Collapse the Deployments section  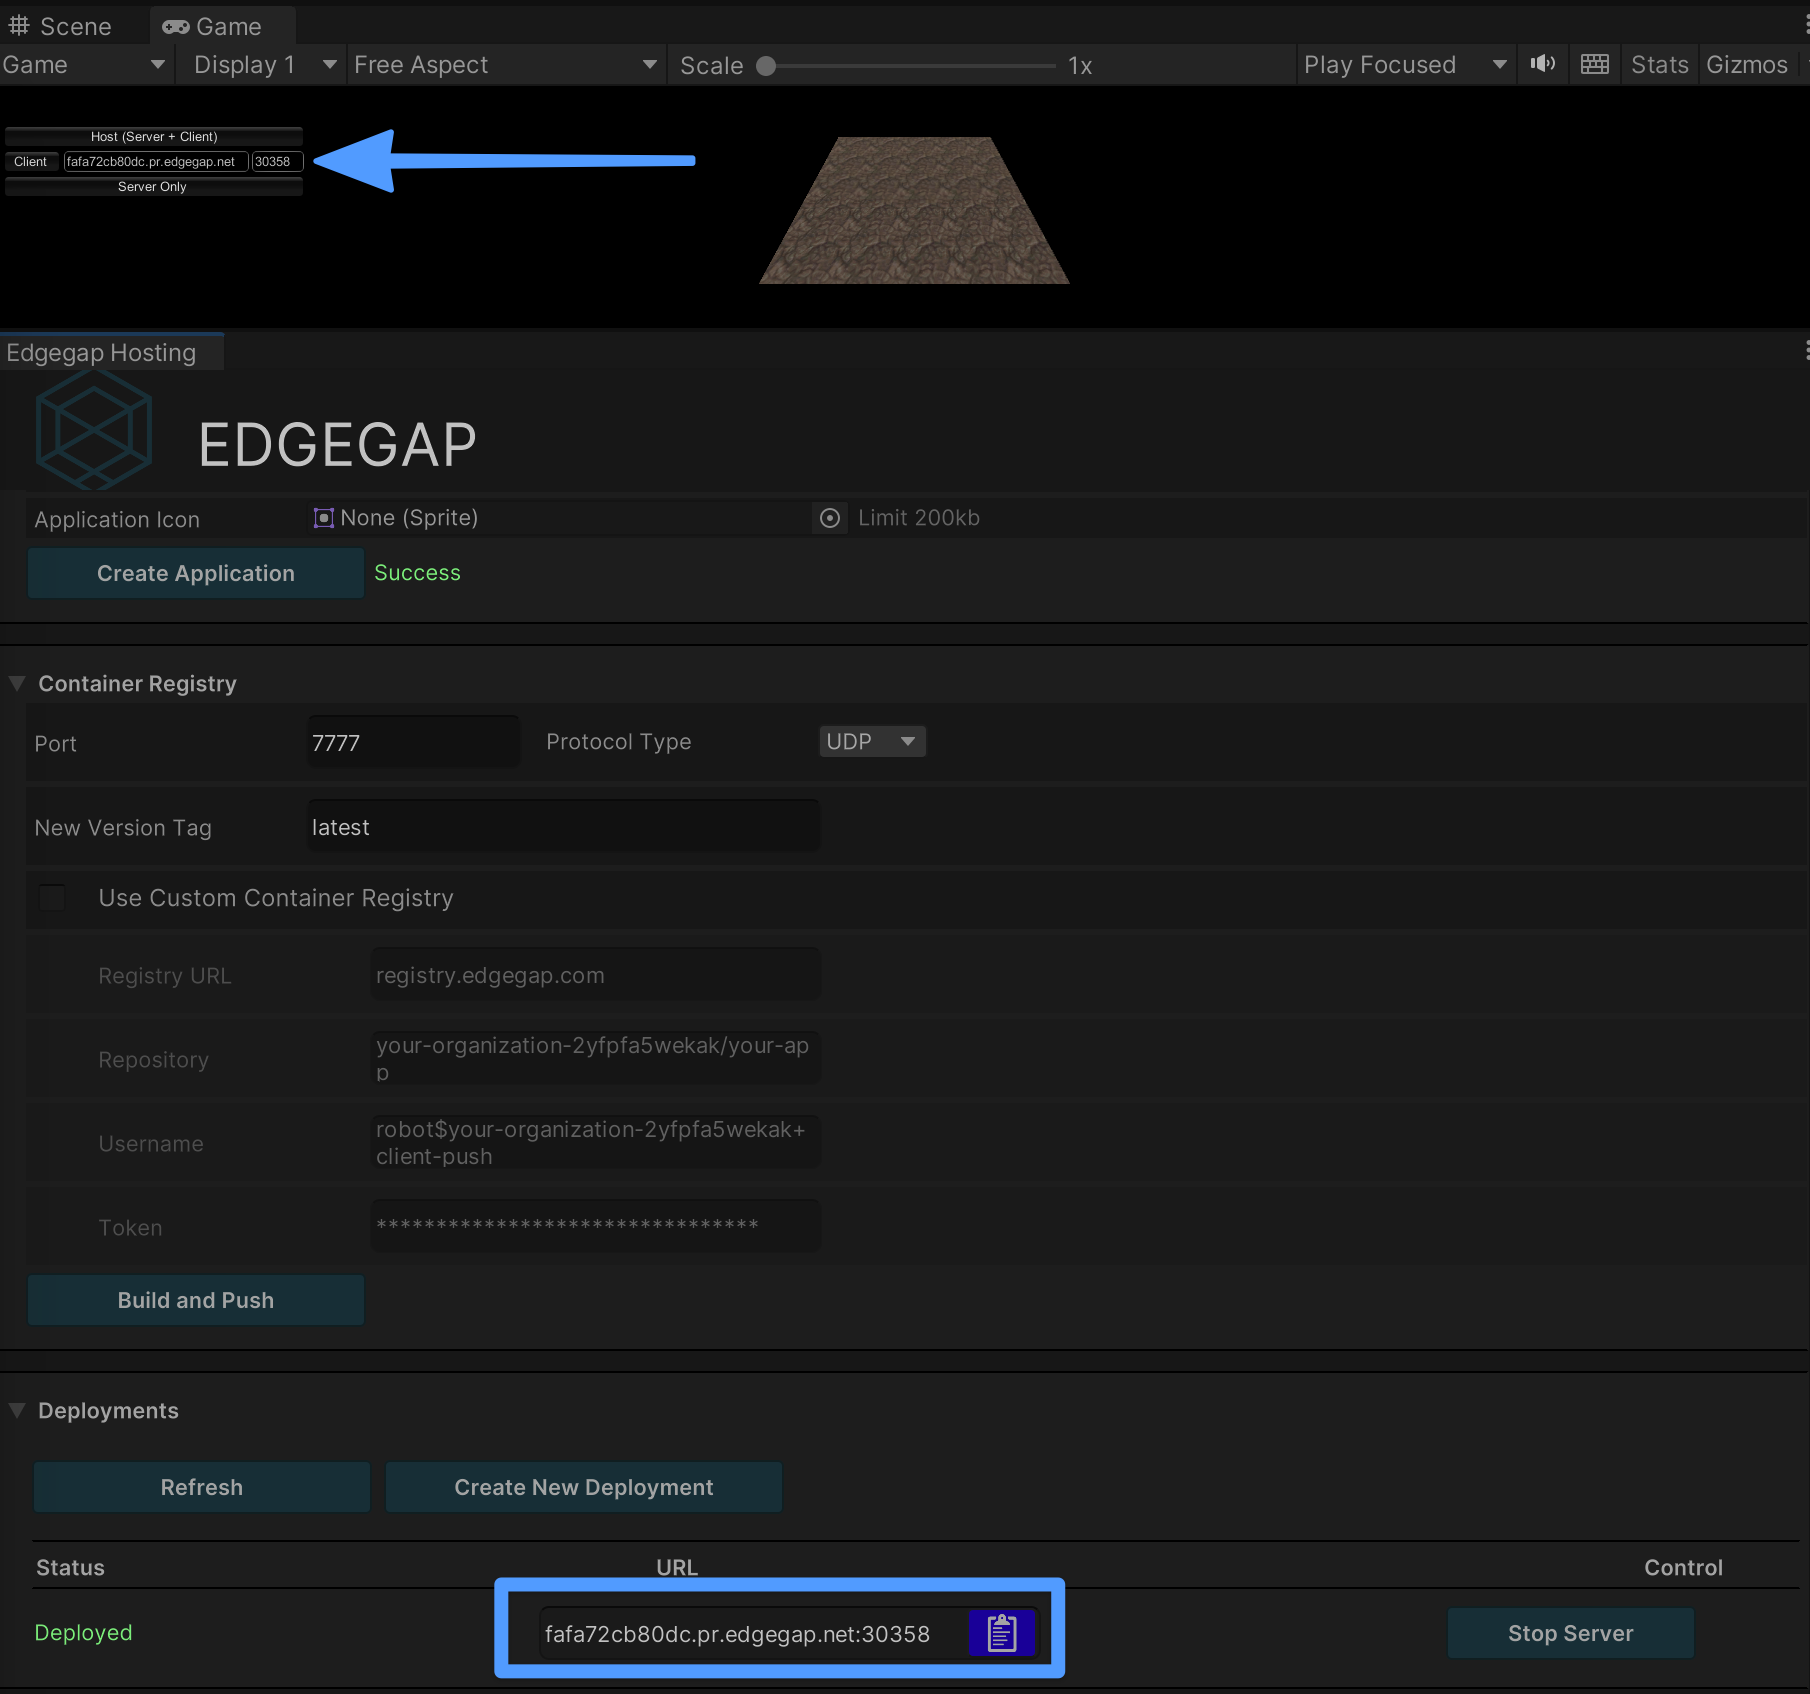[17, 1411]
